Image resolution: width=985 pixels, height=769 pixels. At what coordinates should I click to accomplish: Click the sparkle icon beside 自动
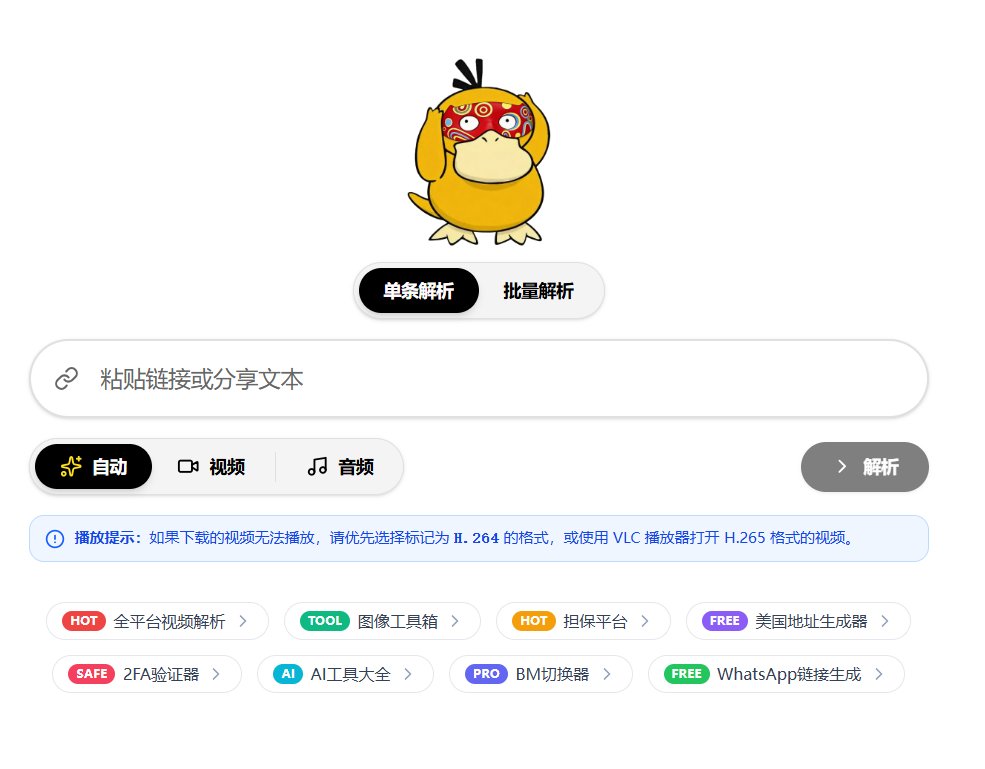pyautogui.click(x=71, y=467)
